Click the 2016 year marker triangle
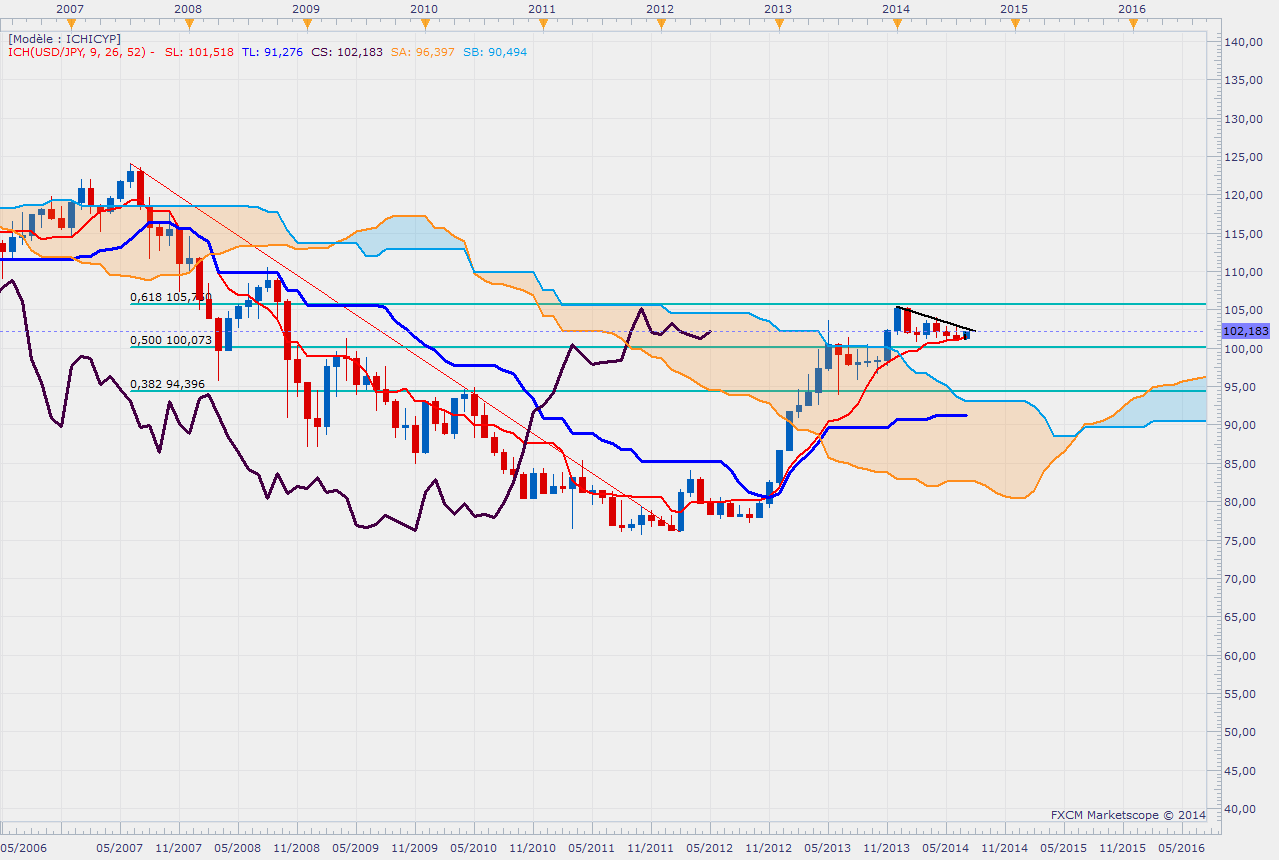This screenshot has width=1279, height=860. (1132, 24)
